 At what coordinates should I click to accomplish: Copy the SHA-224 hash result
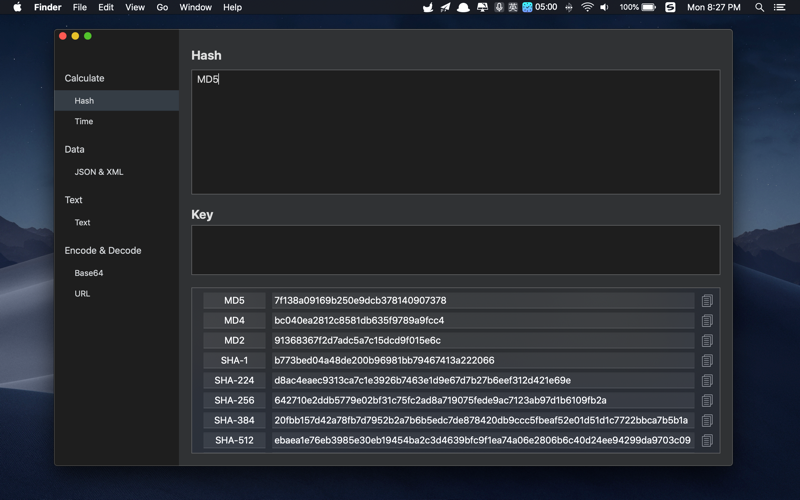pyautogui.click(x=707, y=380)
